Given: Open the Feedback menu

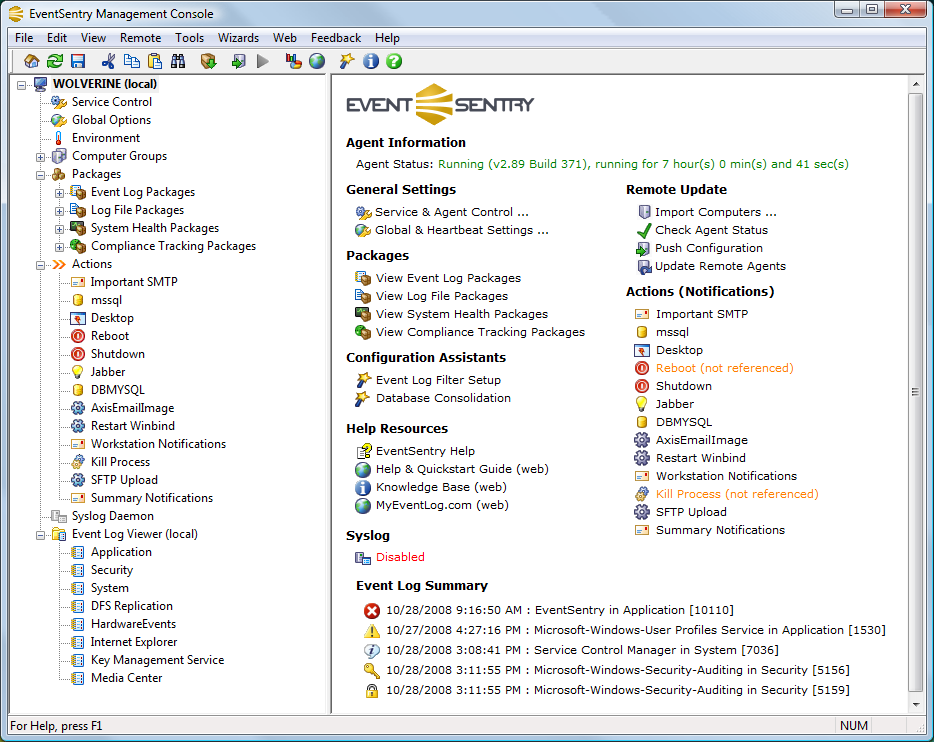Looking at the screenshot, I should [336, 38].
